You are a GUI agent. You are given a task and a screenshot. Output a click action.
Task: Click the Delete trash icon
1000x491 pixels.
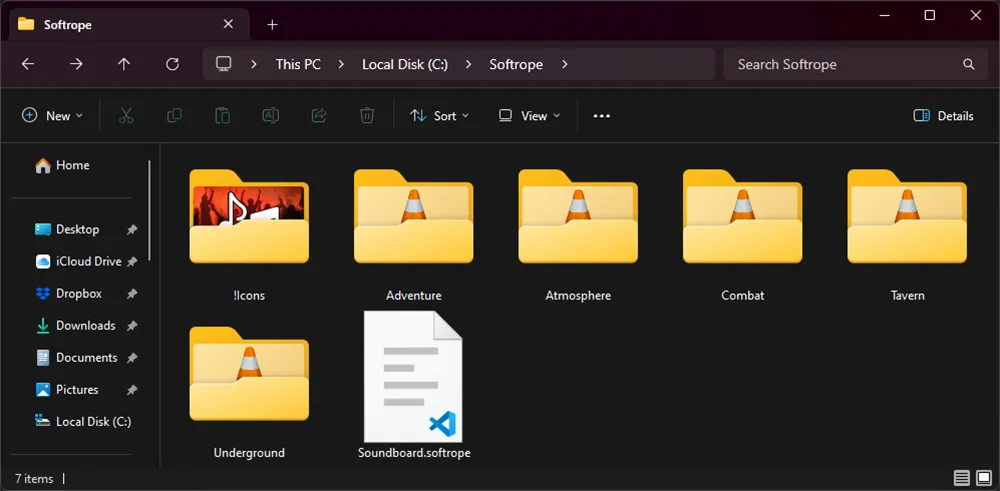pos(367,115)
